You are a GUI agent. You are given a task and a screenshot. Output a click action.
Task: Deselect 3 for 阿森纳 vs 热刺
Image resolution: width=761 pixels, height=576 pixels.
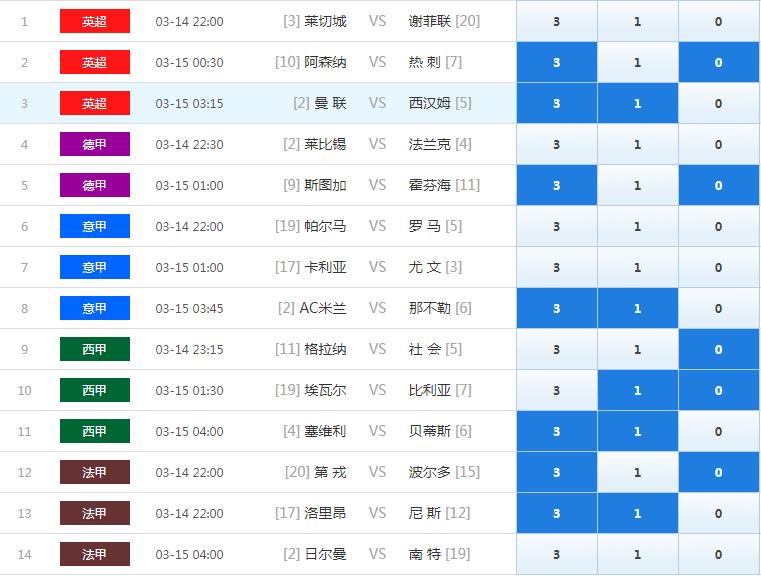pos(557,62)
